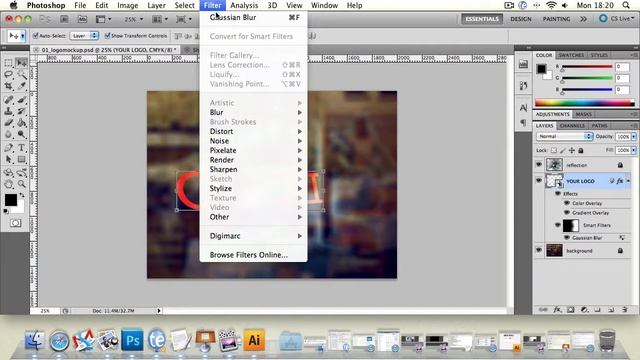The width and height of the screenshot is (640, 360).
Task: Select the Brush tool
Action: 22,100
